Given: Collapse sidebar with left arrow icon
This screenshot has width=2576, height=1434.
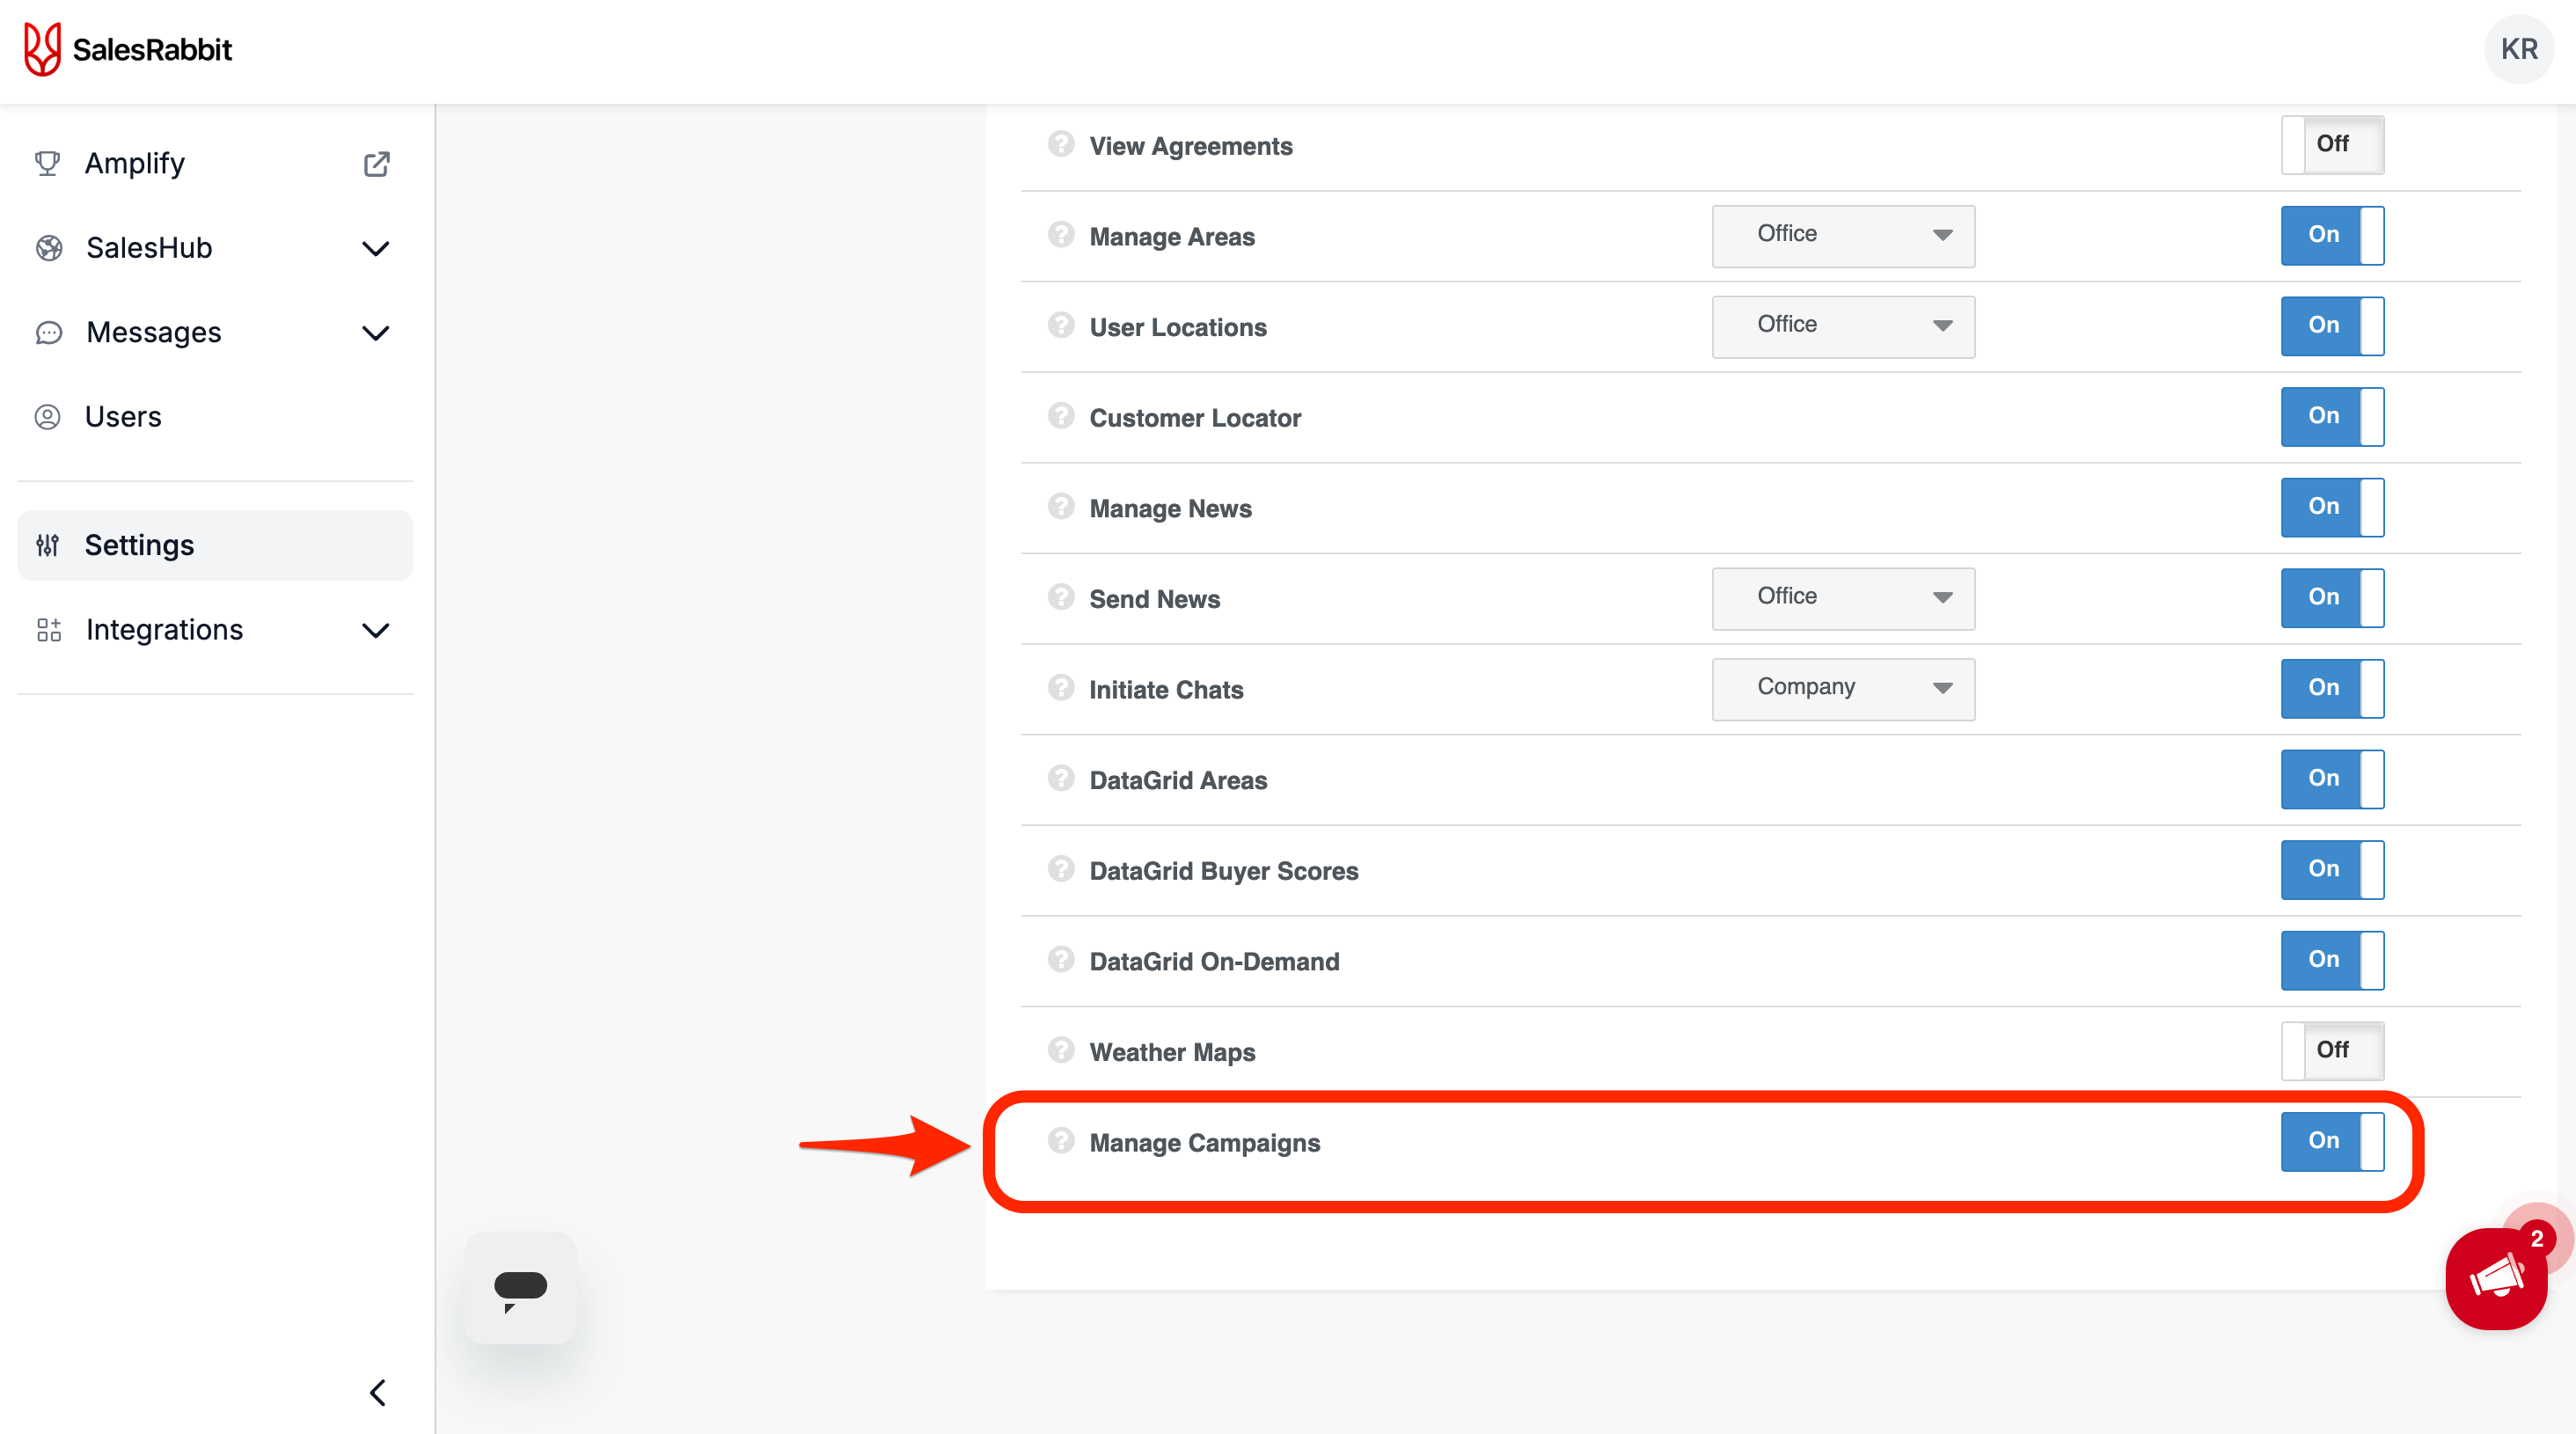Looking at the screenshot, I should point(377,1393).
